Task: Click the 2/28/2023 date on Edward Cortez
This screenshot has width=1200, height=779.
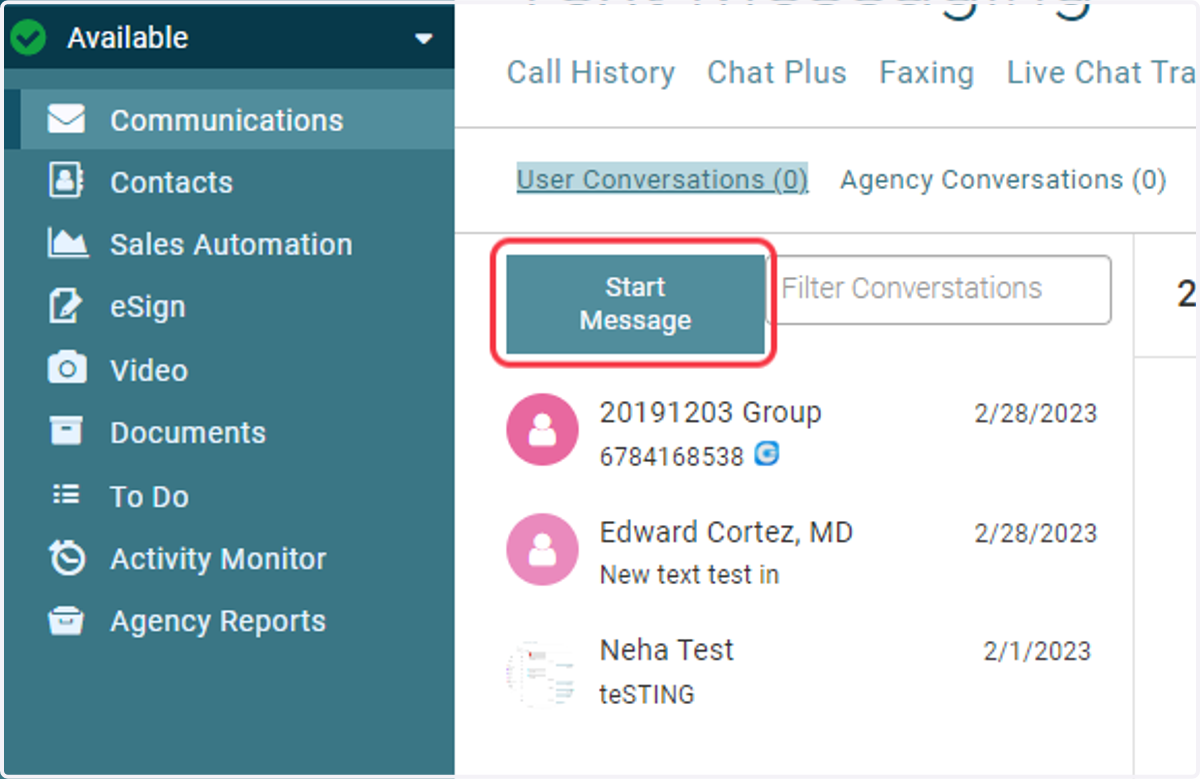Action: pos(1036,533)
